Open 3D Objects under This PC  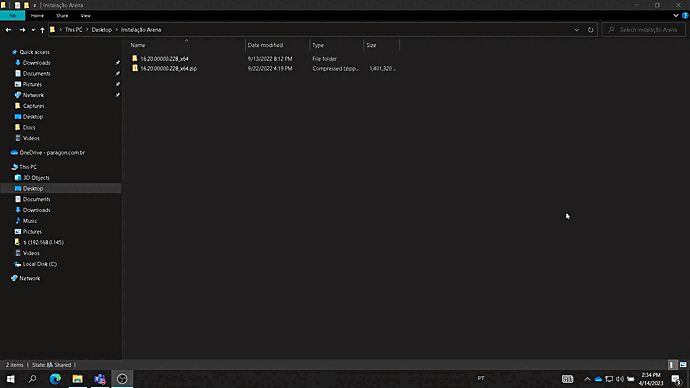click(36, 178)
